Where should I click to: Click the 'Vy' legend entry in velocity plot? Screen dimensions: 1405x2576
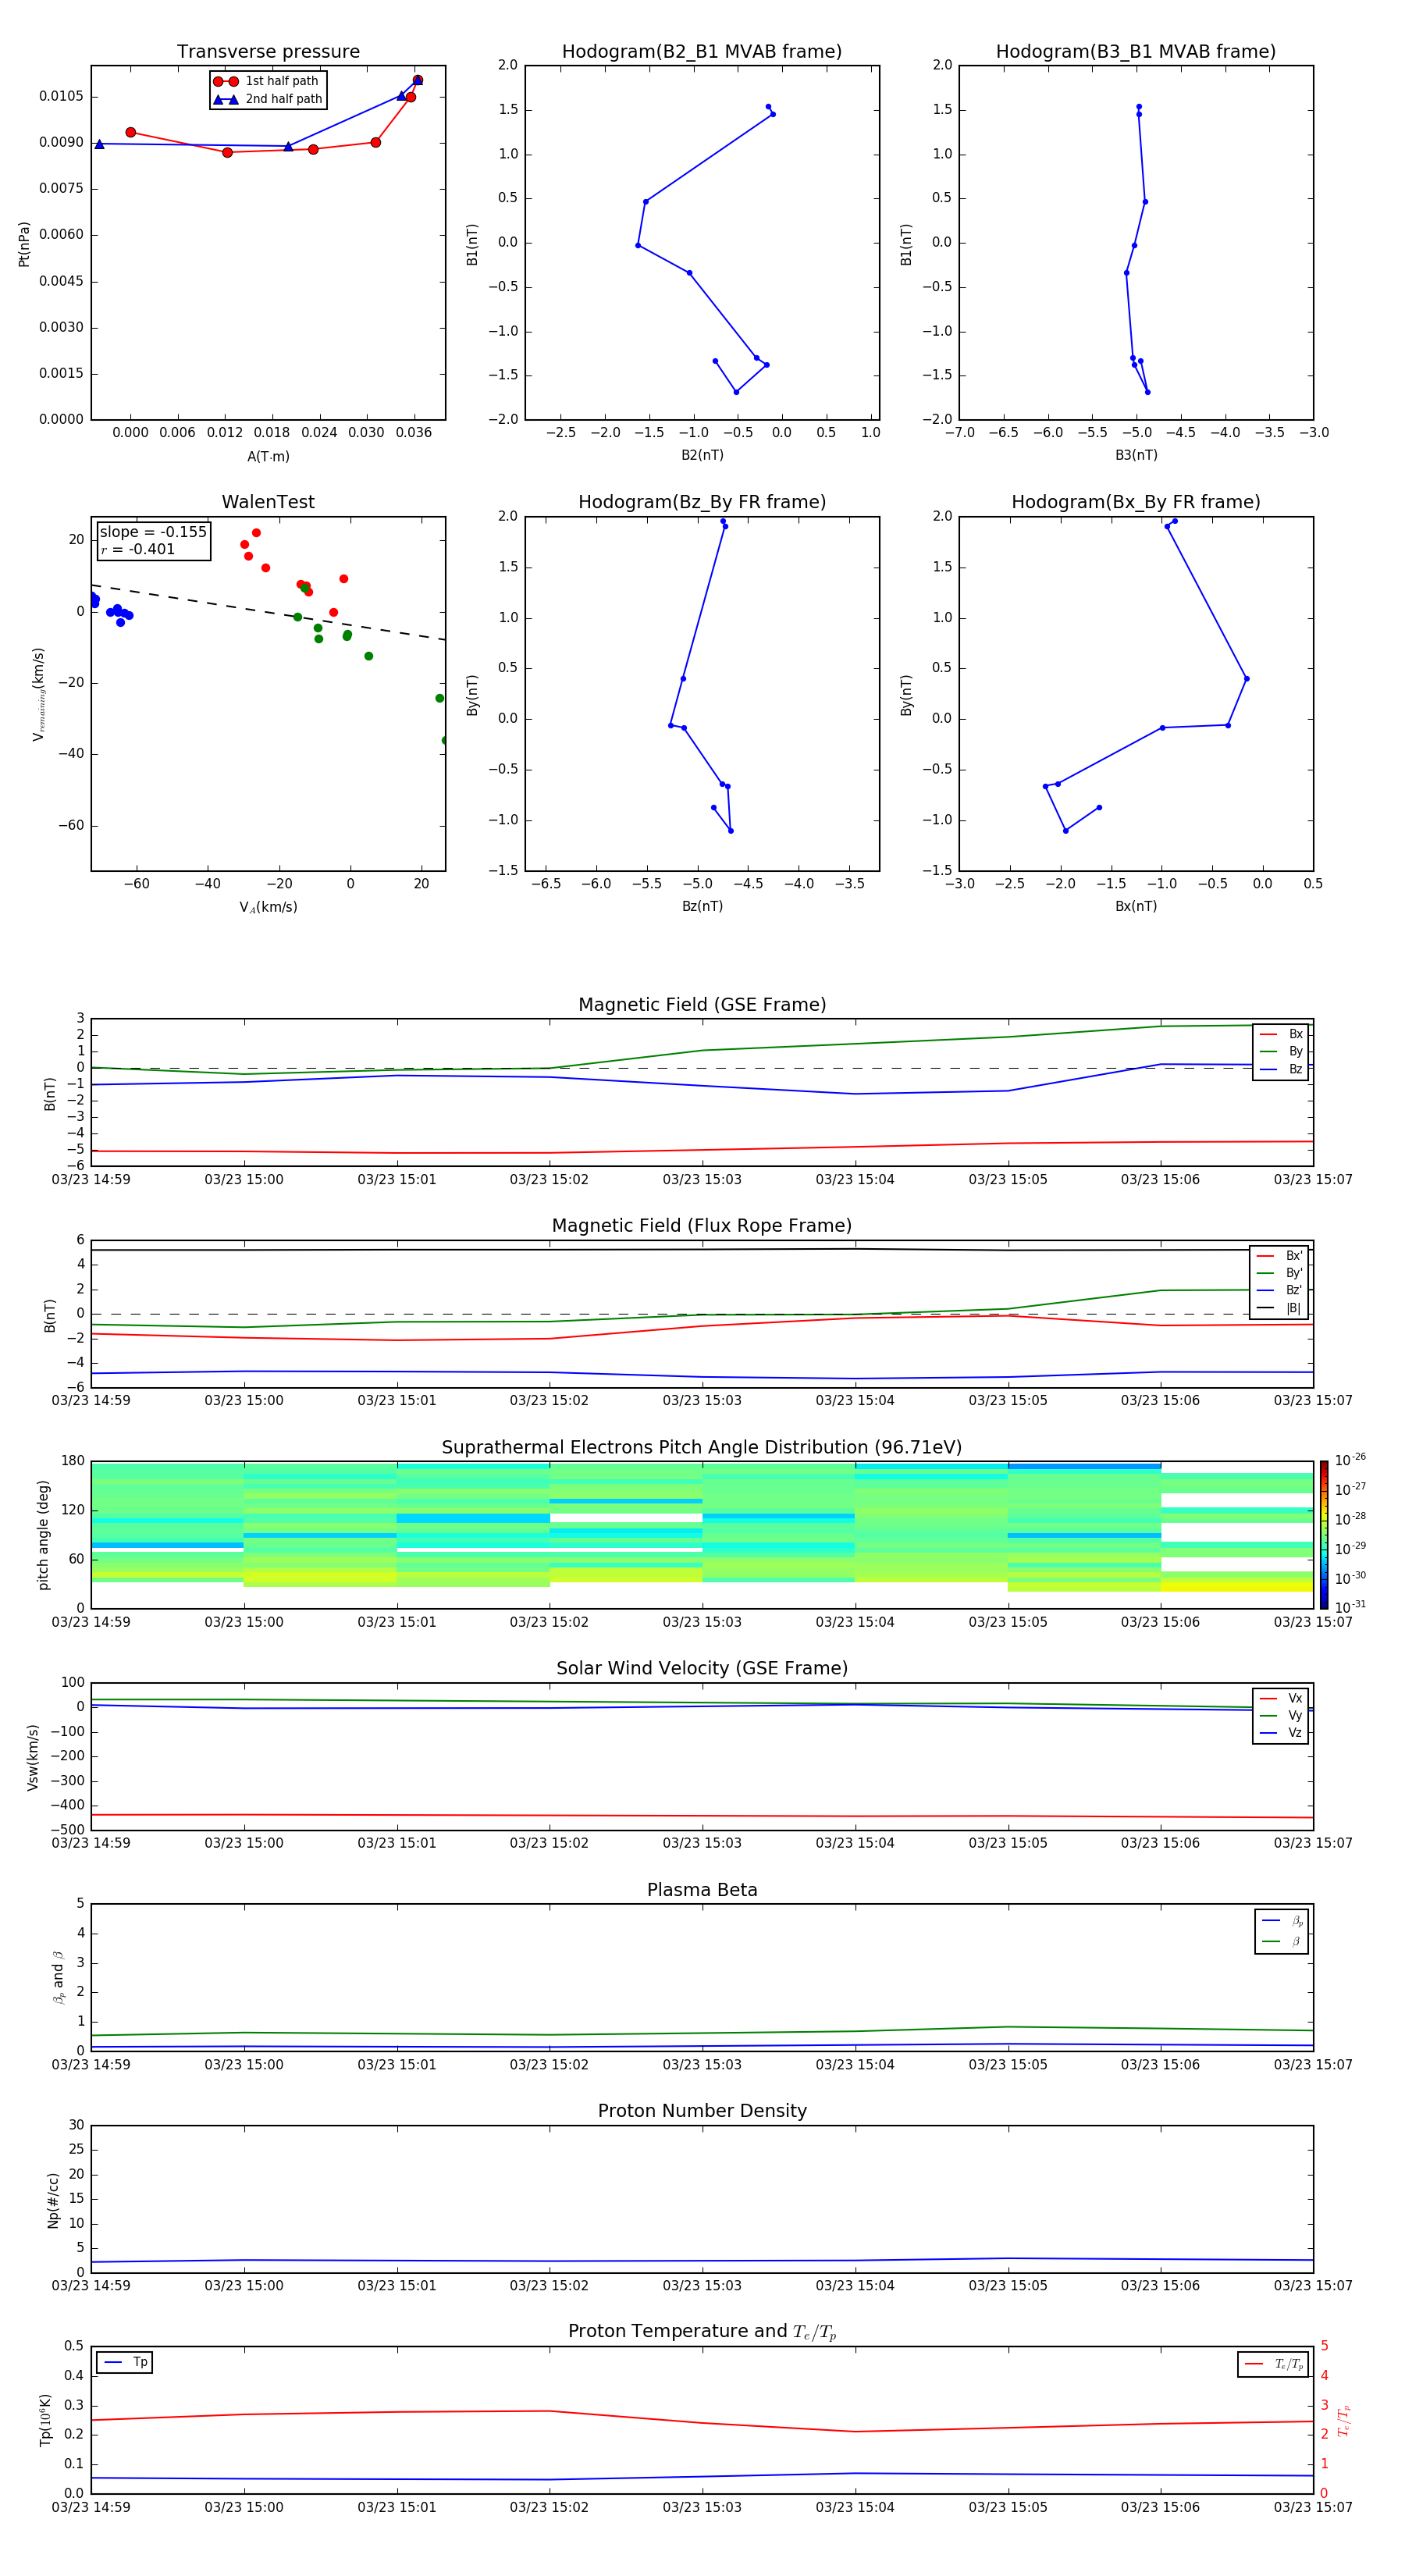point(1281,1716)
